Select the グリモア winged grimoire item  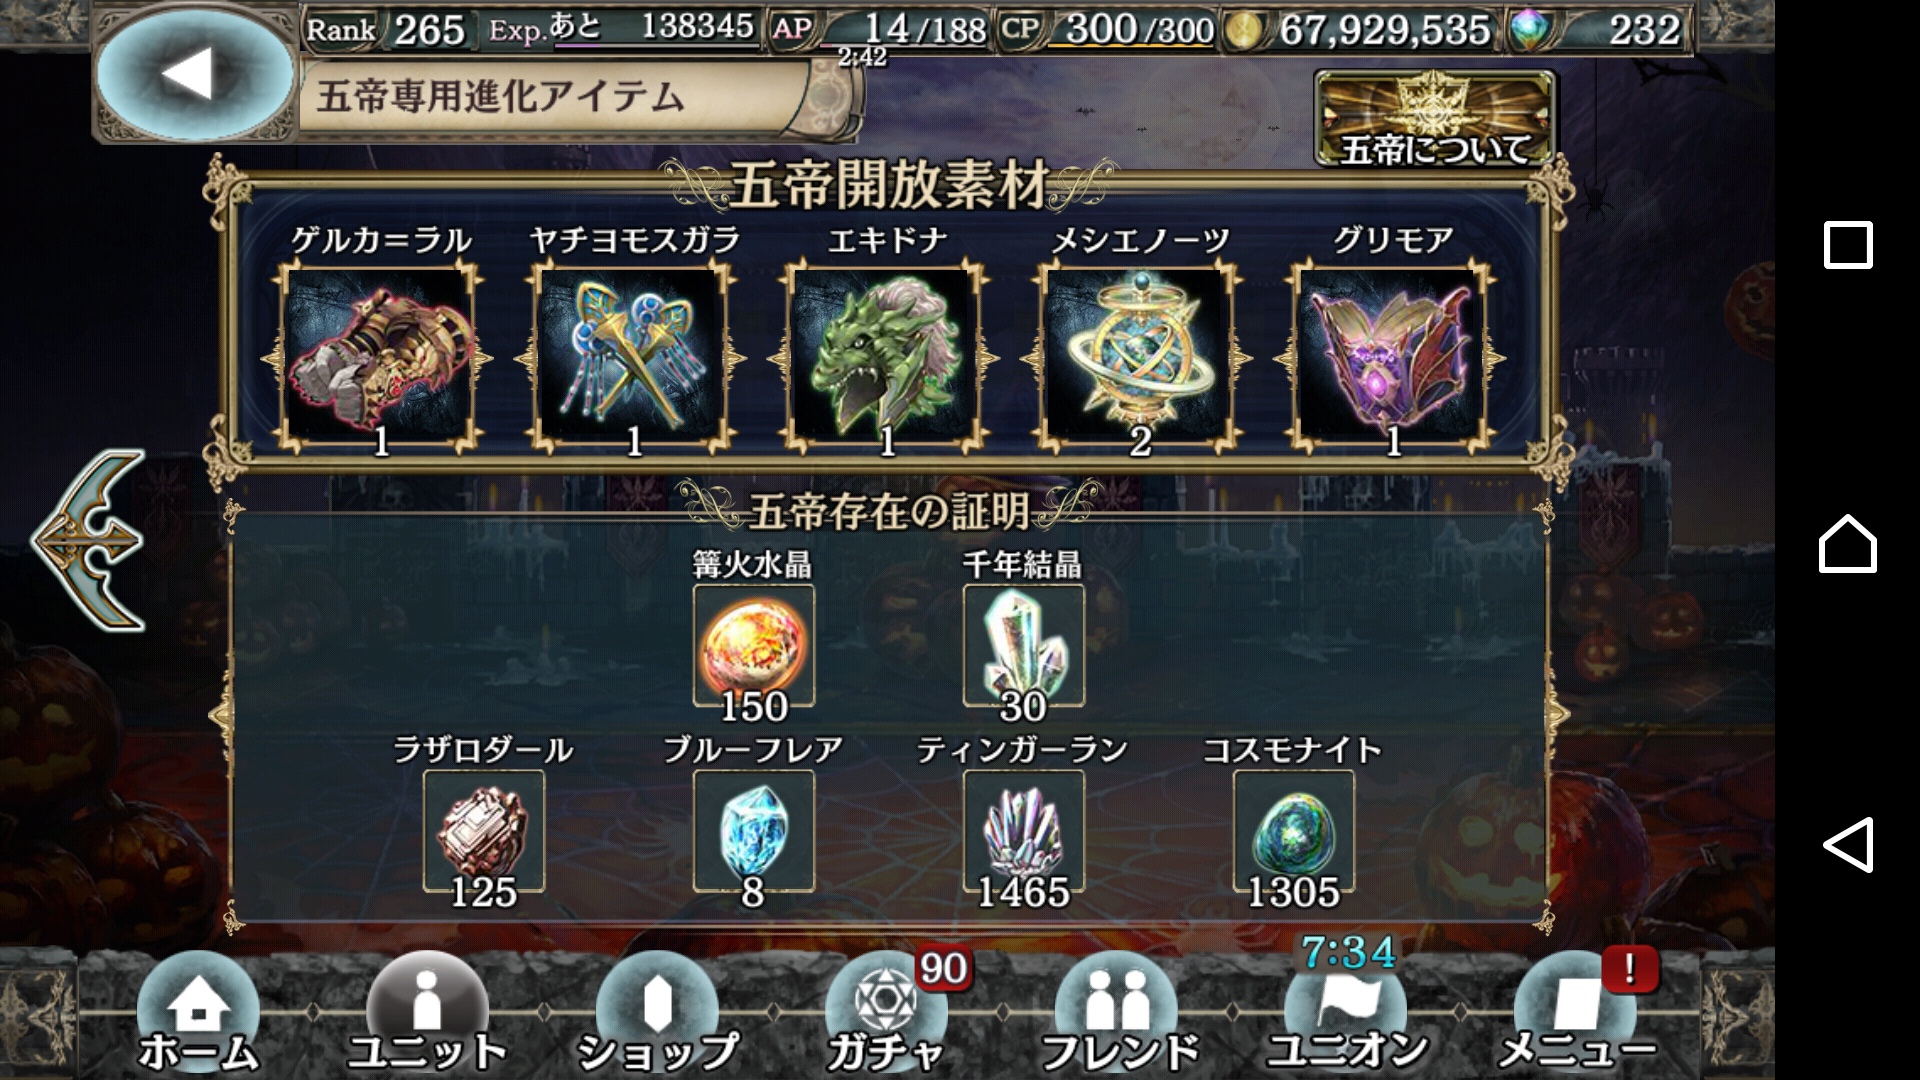[1391, 354]
